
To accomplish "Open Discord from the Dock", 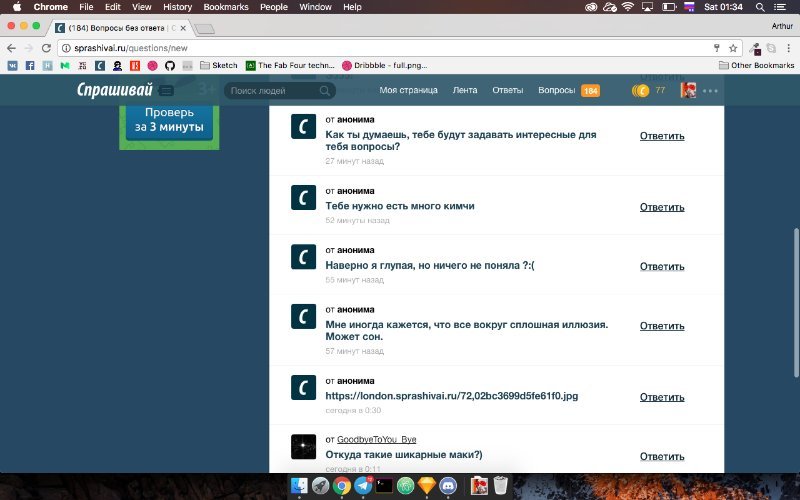I will pos(448,486).
